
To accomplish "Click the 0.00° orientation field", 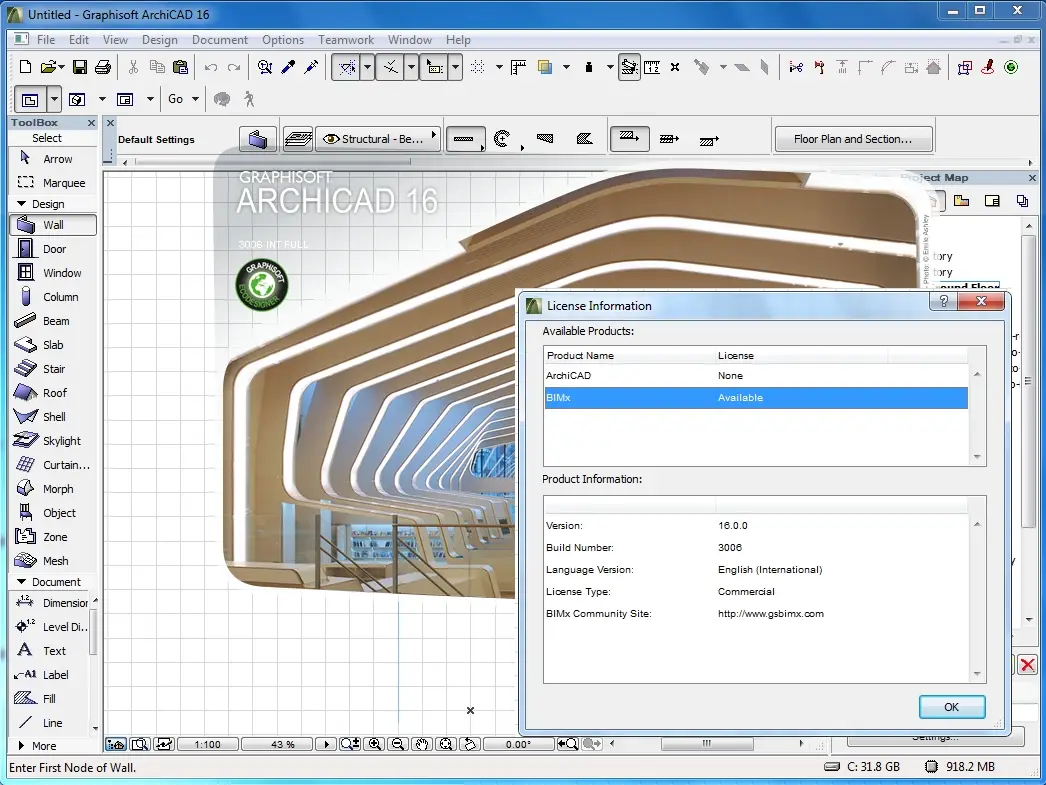I will tap(518, 744).
